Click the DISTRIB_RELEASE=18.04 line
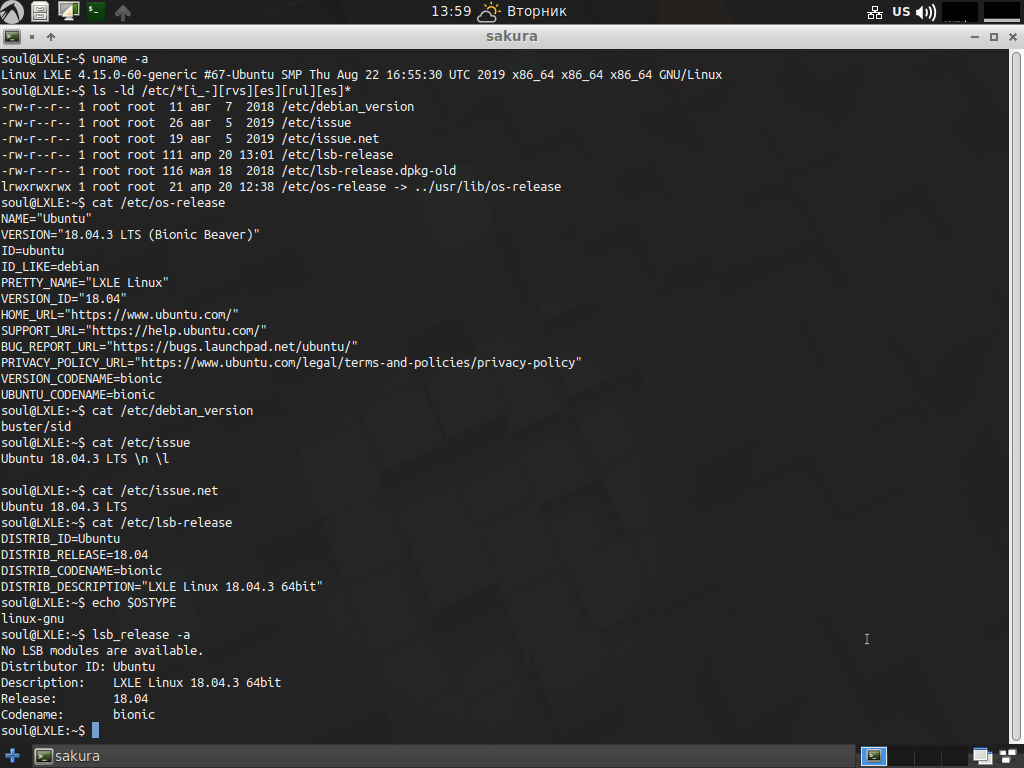This screenshot has height=768, width=1024. pyautogui.click(x=74, y=554)
